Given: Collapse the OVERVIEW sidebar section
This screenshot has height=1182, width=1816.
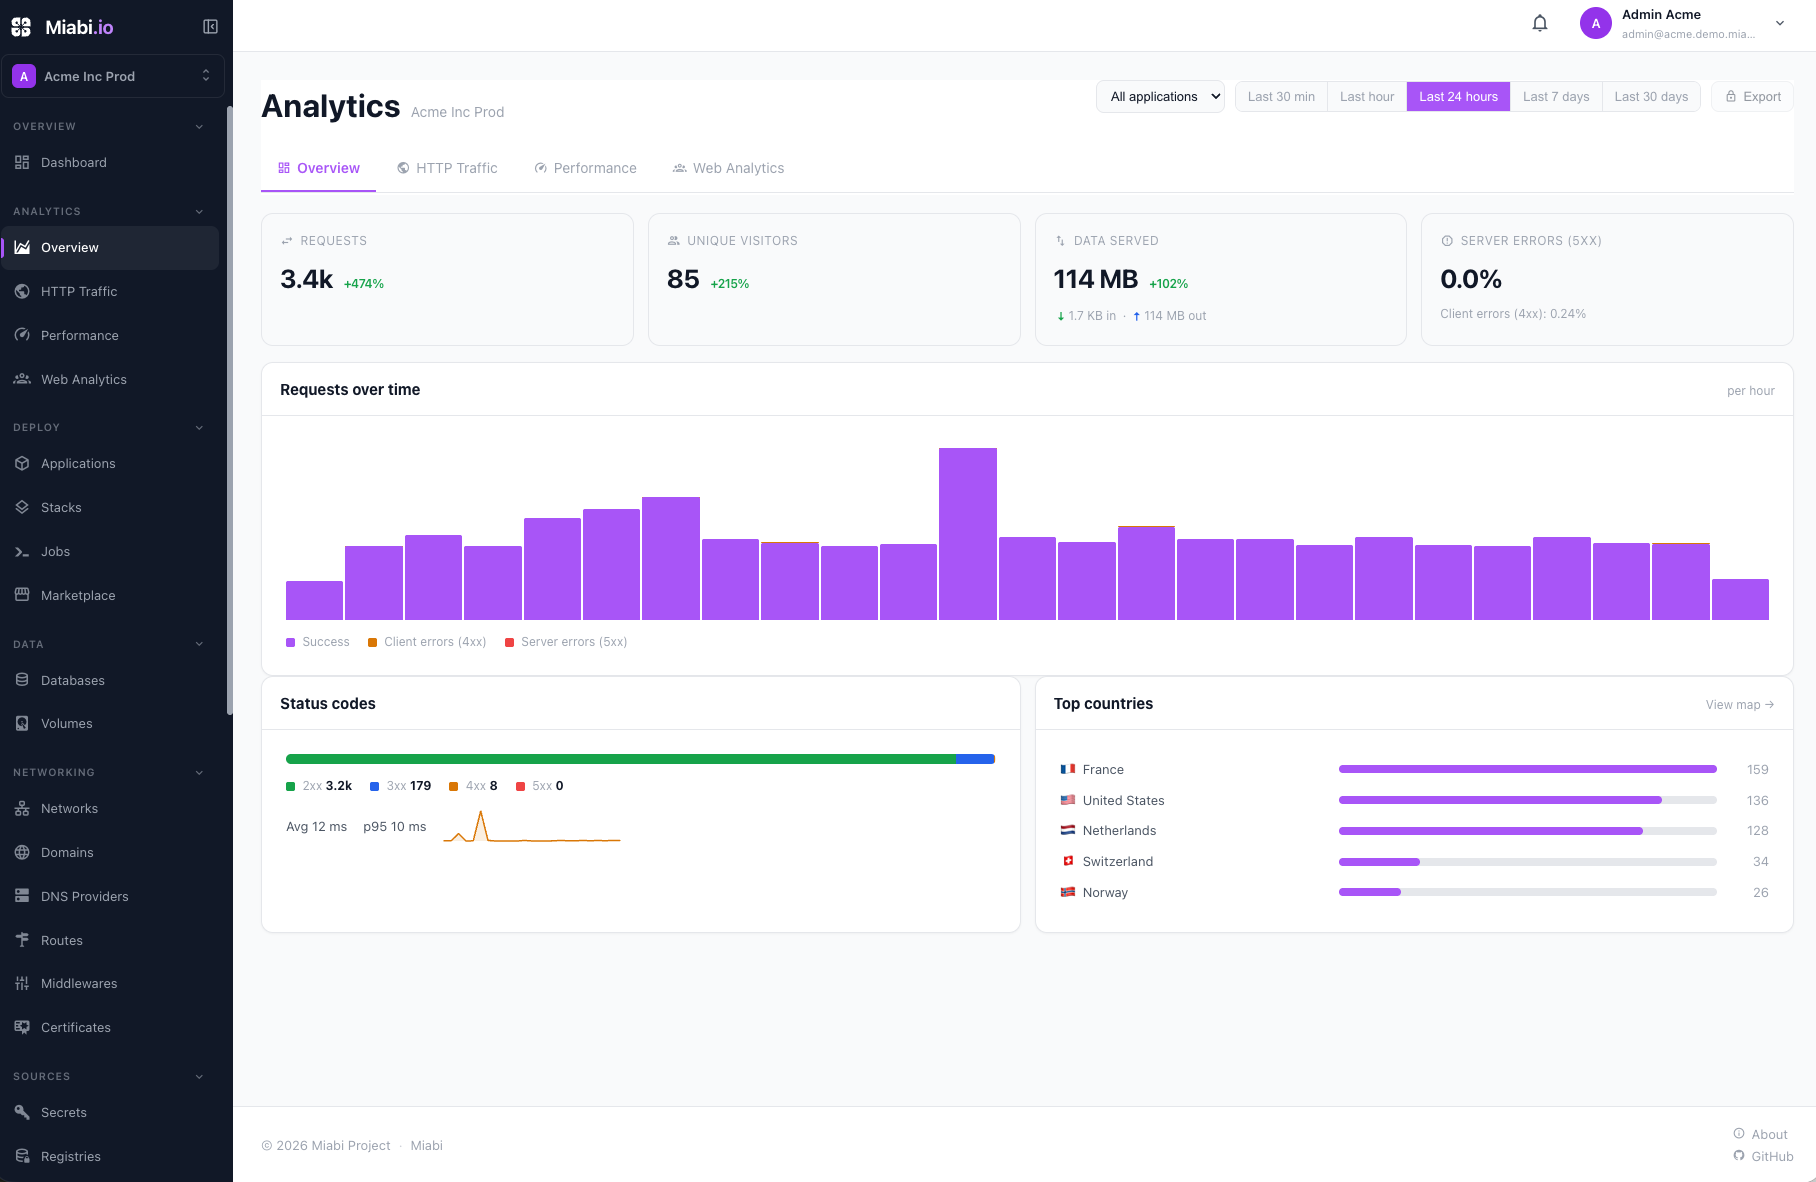Looking at the screenshot, I should pyautogui.click(x=199, y=127).
